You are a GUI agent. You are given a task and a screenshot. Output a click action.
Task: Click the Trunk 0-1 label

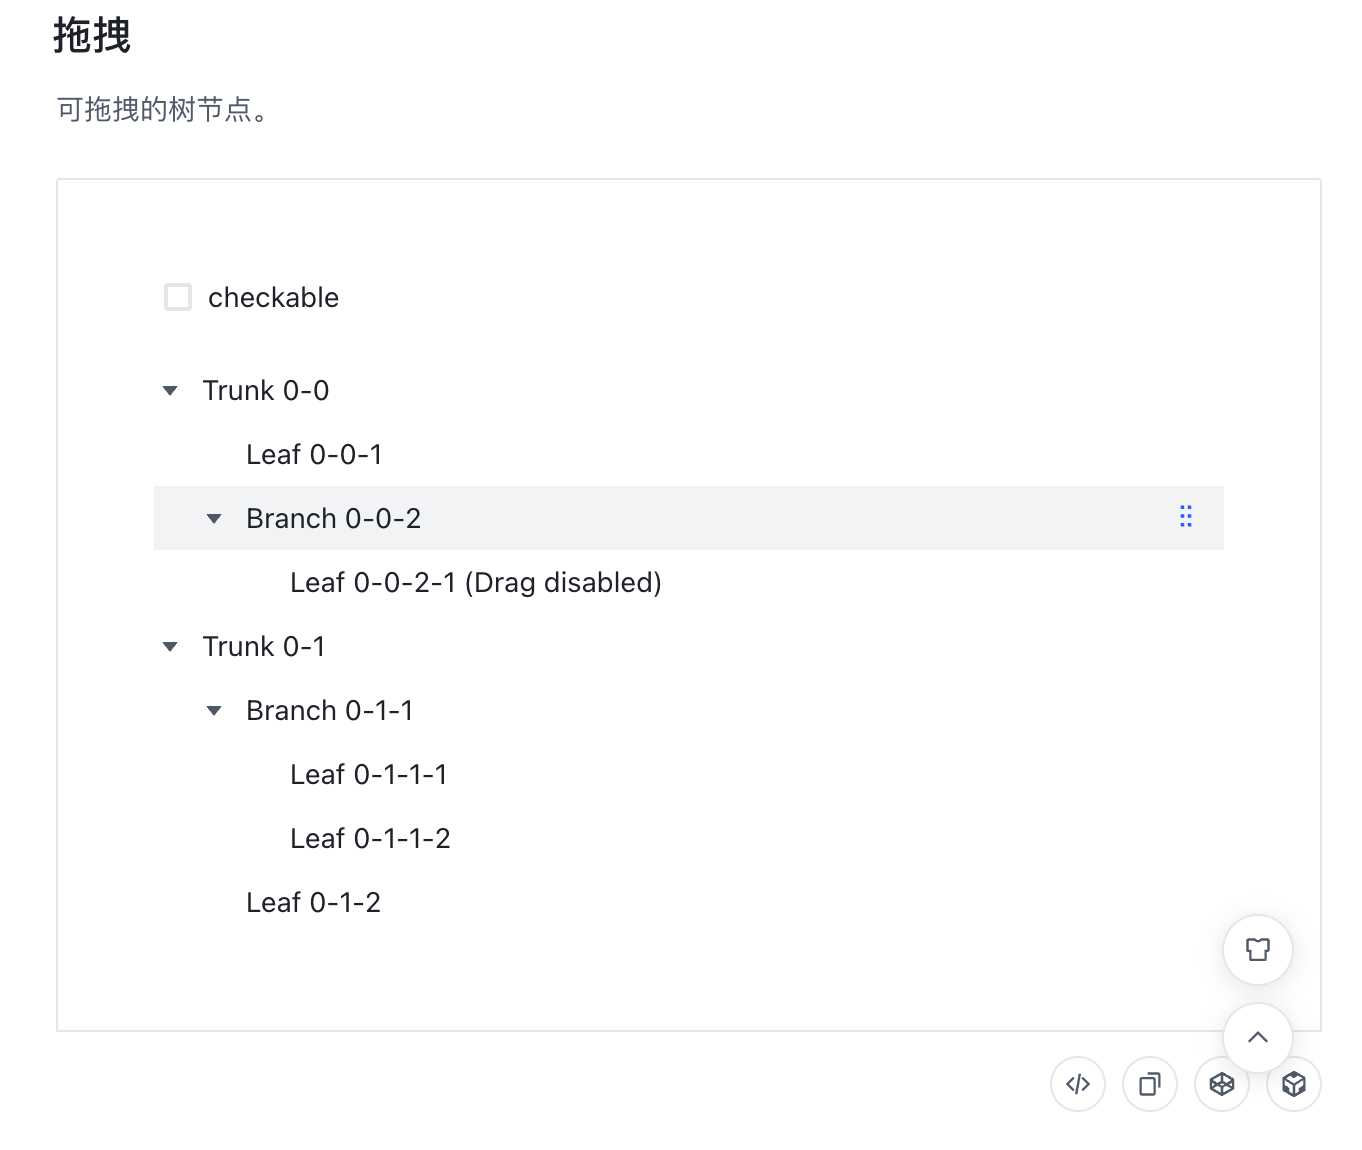tap(264, 646)
